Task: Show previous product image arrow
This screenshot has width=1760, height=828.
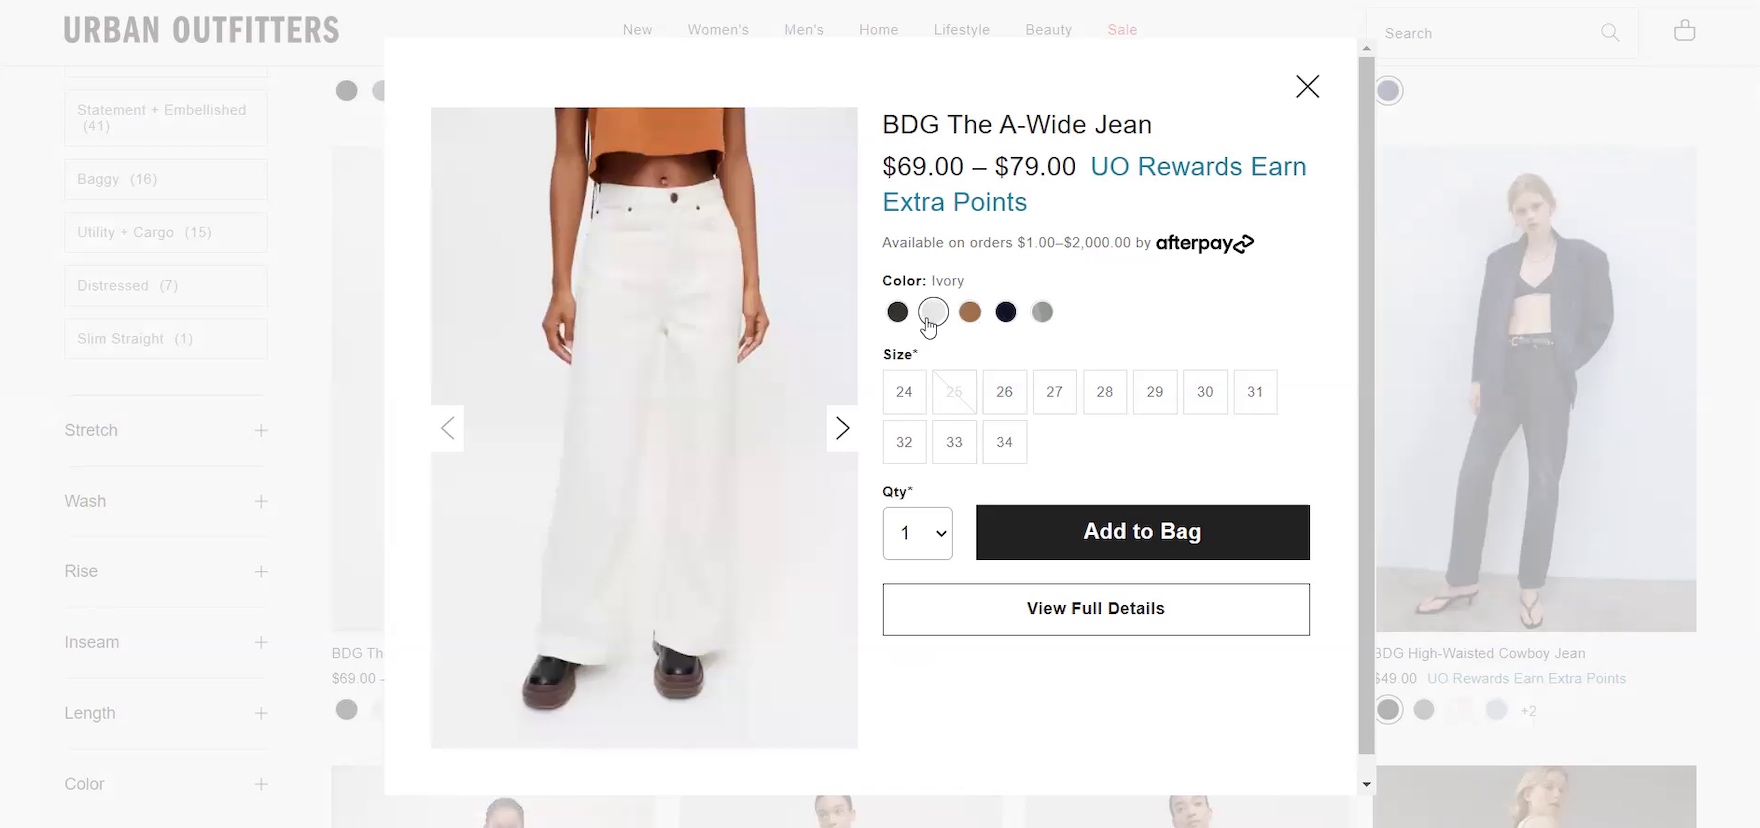Action: [448, 429]
